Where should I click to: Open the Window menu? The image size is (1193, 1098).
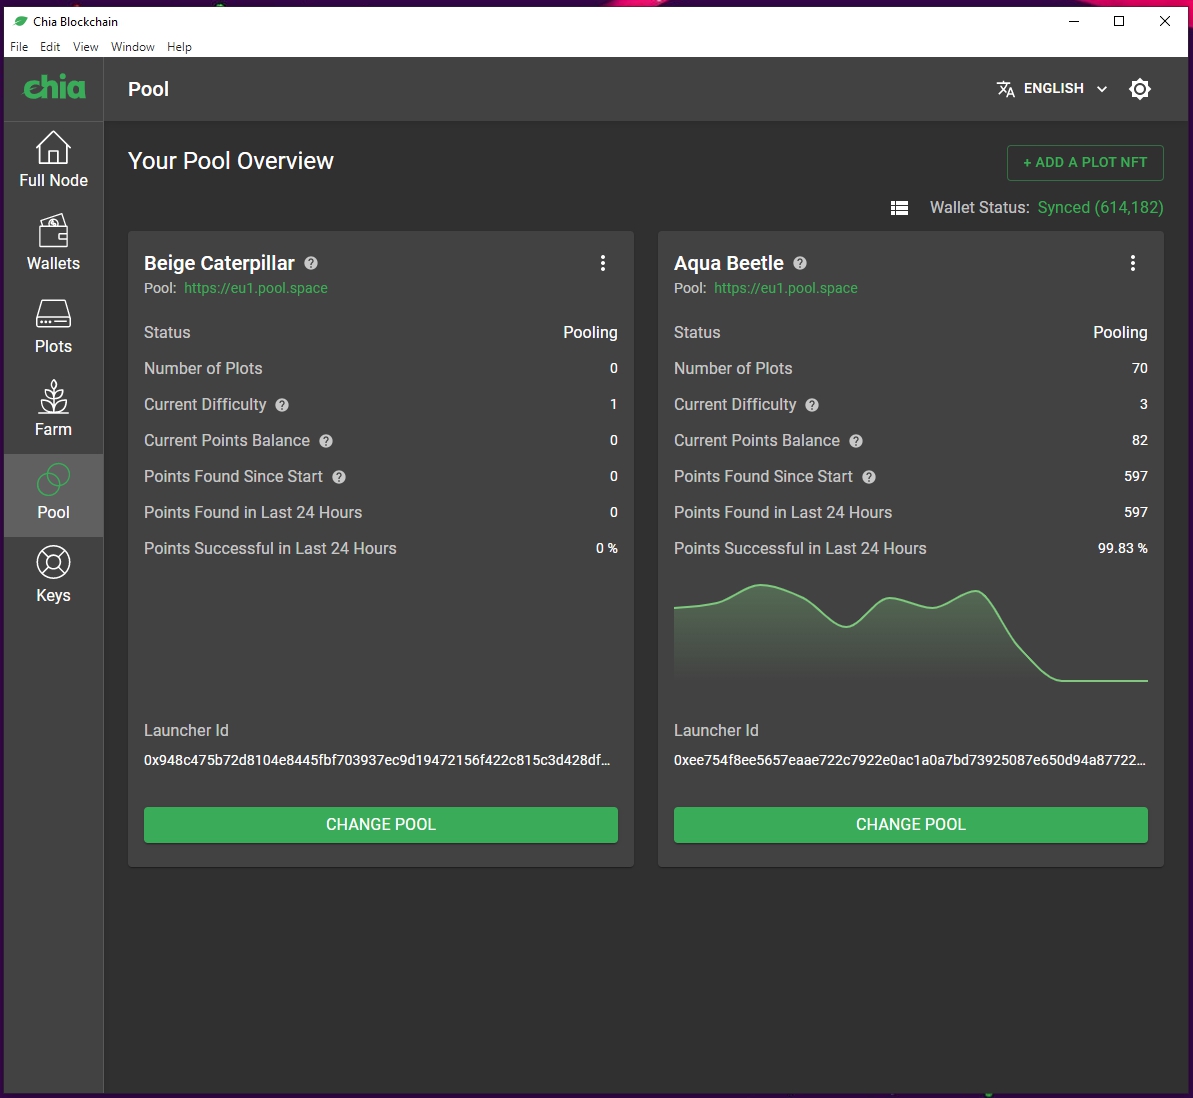pos(132,46)
